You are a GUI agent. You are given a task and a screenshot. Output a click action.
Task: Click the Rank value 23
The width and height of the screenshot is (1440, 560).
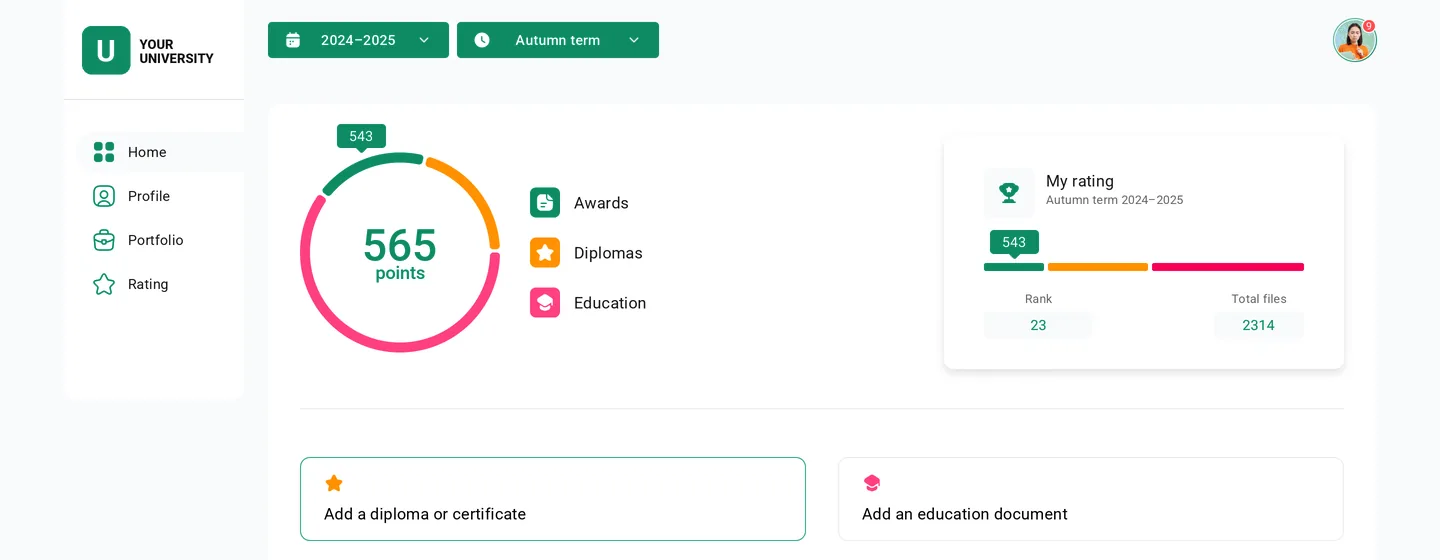[1038, 325]
